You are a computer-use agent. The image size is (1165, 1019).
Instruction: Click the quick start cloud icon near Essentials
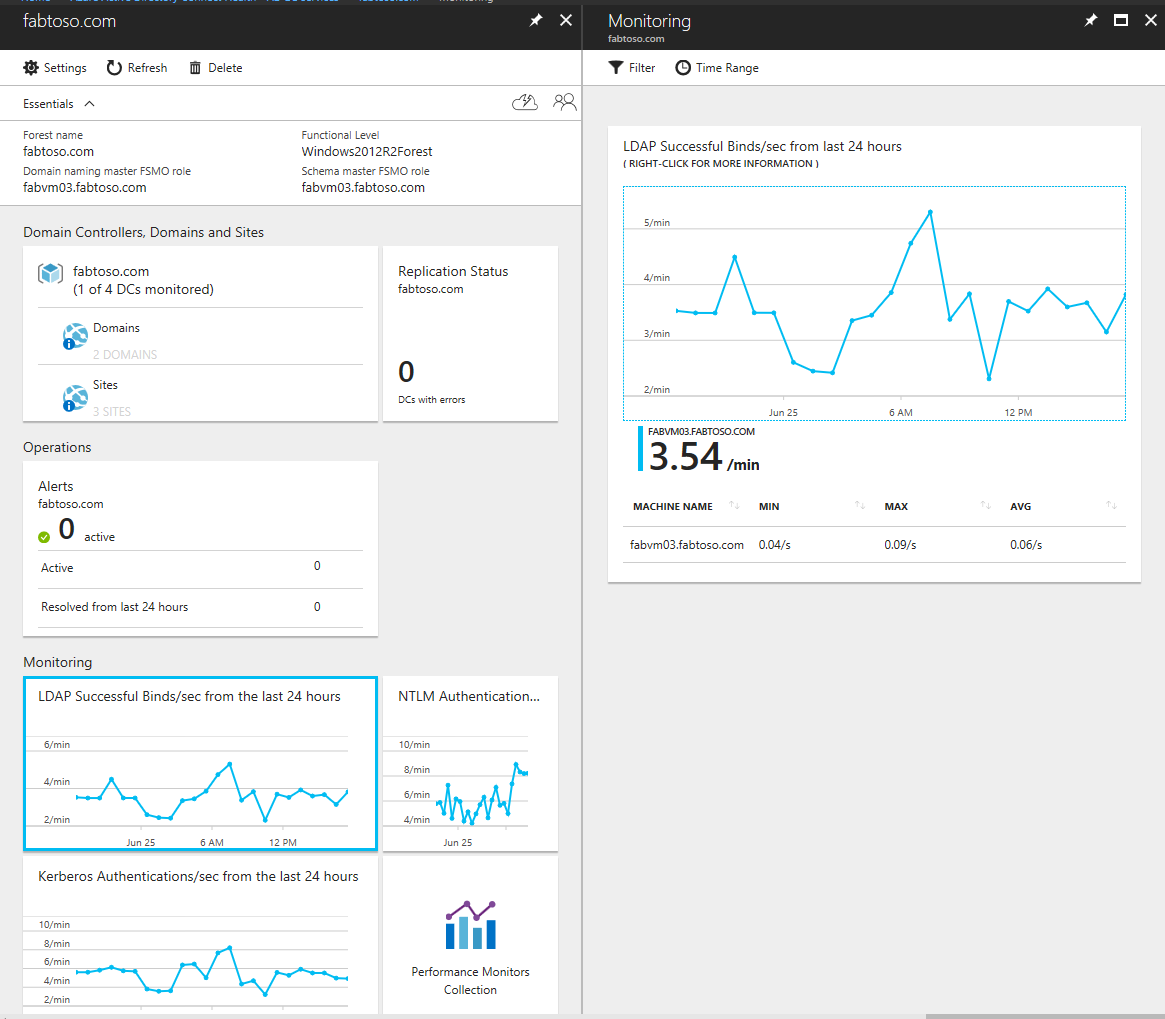(525, 101)
